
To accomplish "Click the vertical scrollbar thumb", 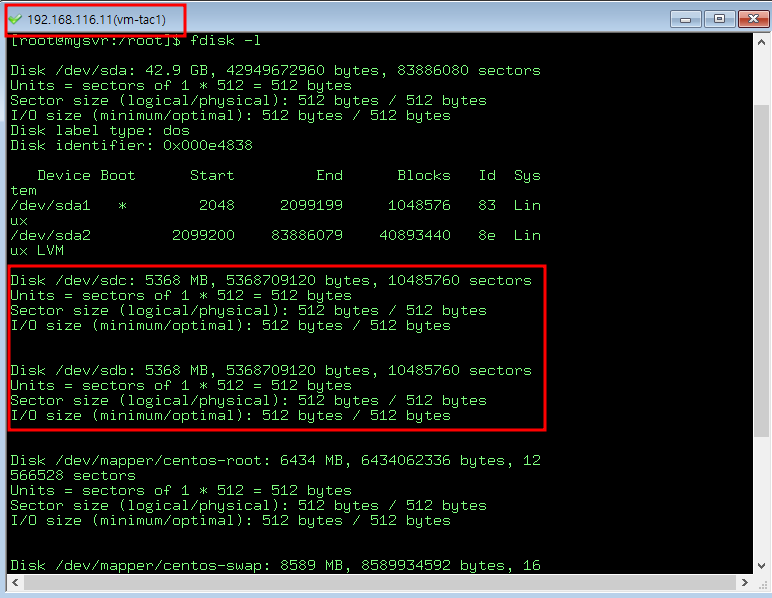I will (x=761, y=270).
